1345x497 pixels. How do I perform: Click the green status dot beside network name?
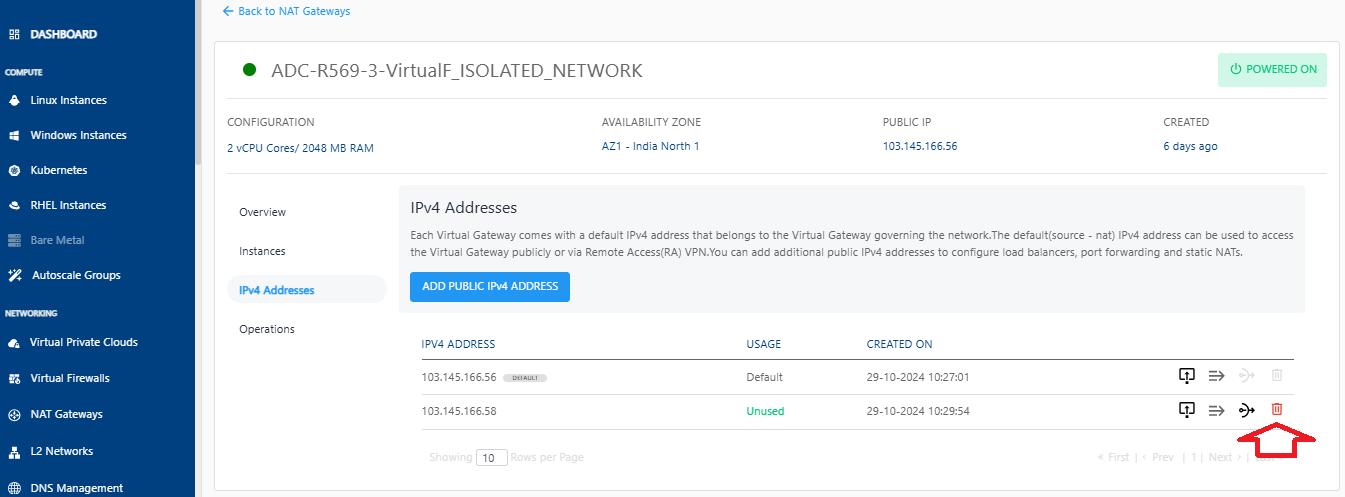tap(250, 70)
